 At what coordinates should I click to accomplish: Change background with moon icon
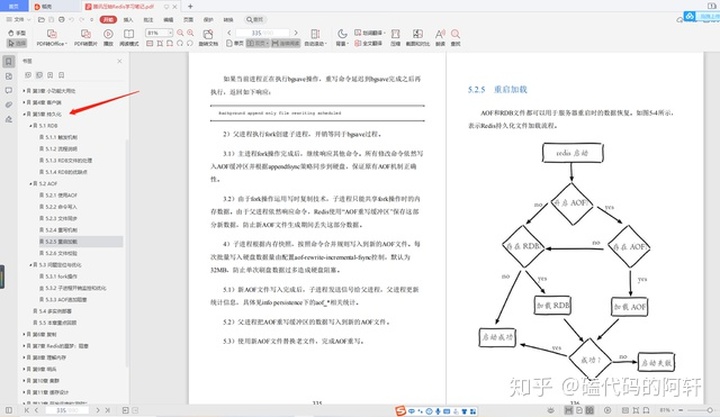[342, 37]
